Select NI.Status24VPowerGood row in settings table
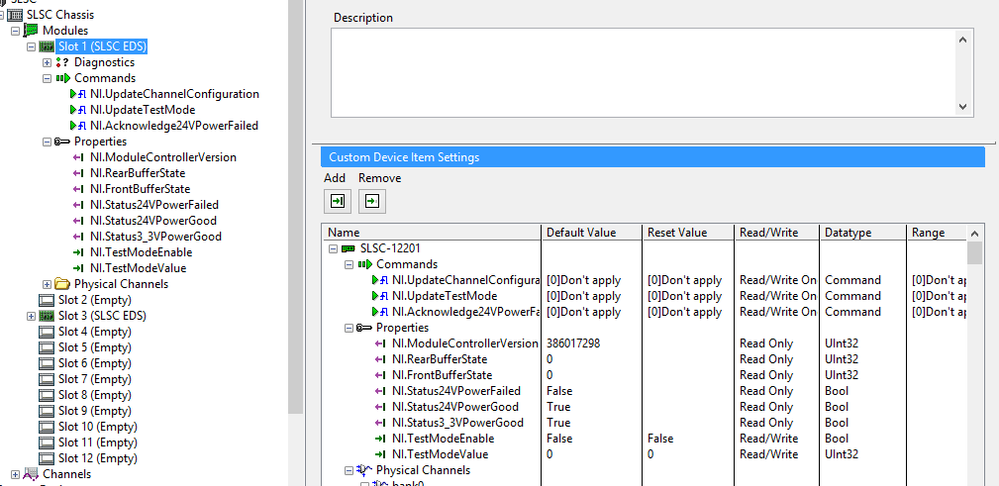 [455, 407]
